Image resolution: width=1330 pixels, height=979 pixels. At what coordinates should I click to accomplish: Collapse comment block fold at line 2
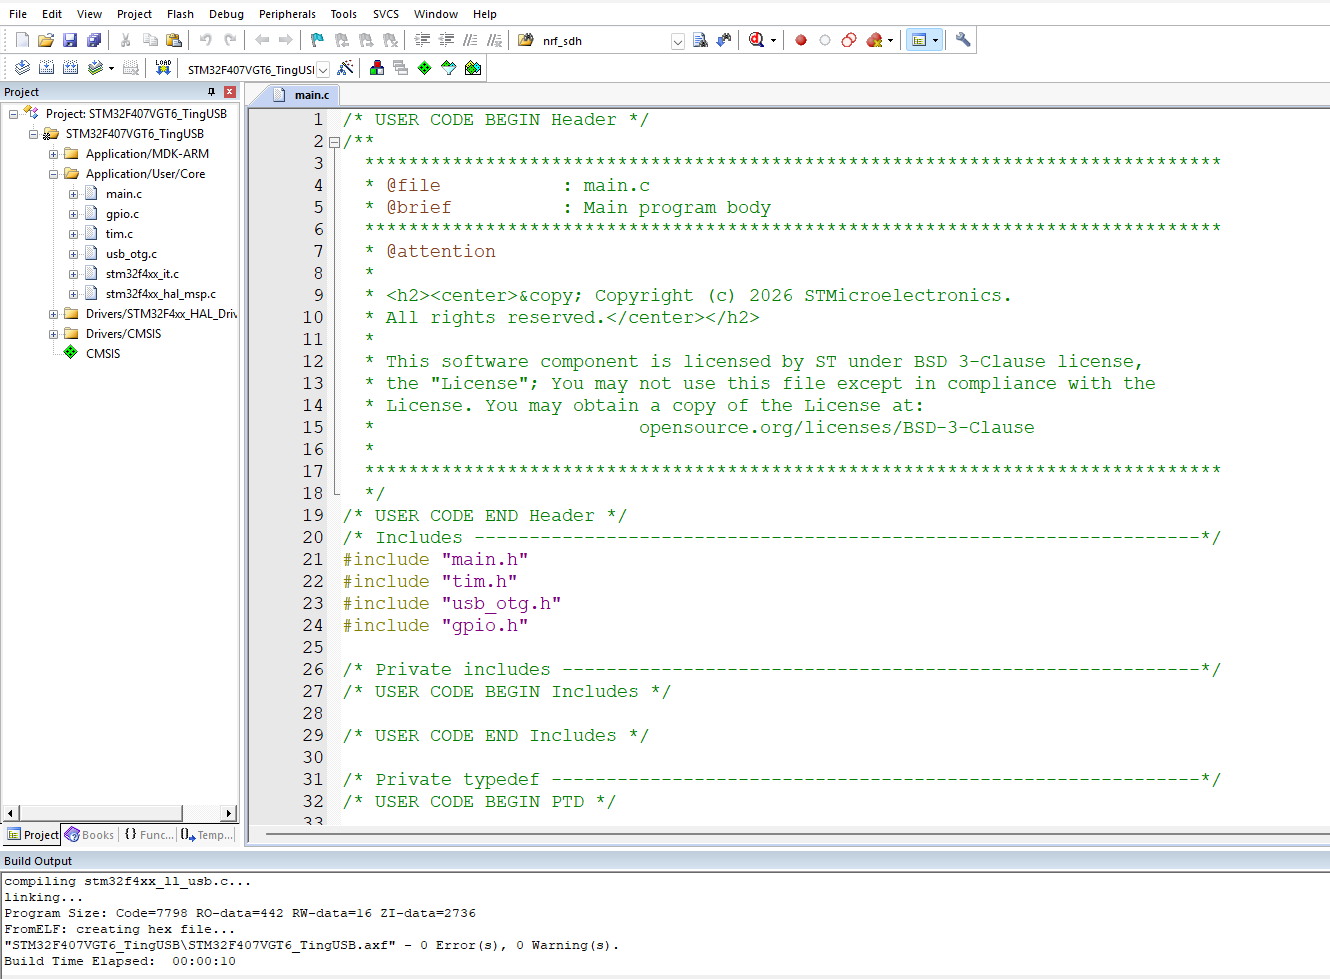coord(334,142)
